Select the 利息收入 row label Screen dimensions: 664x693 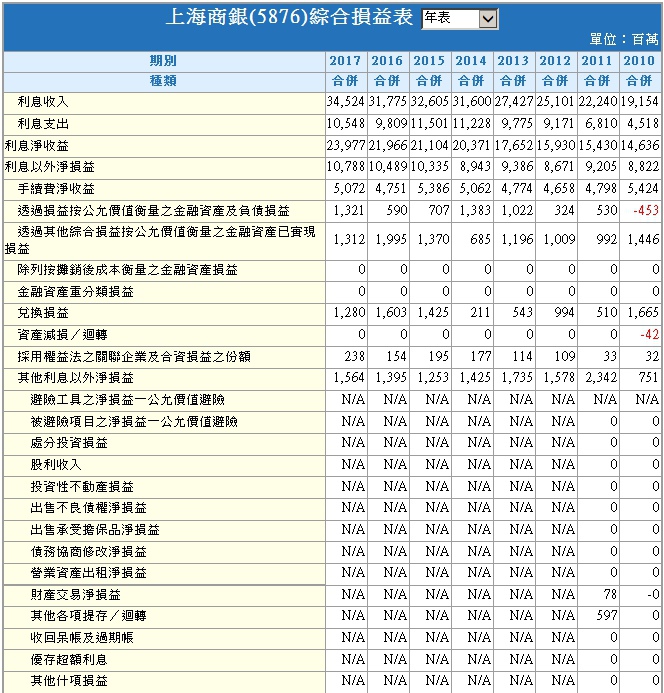[x=43, y=102]
